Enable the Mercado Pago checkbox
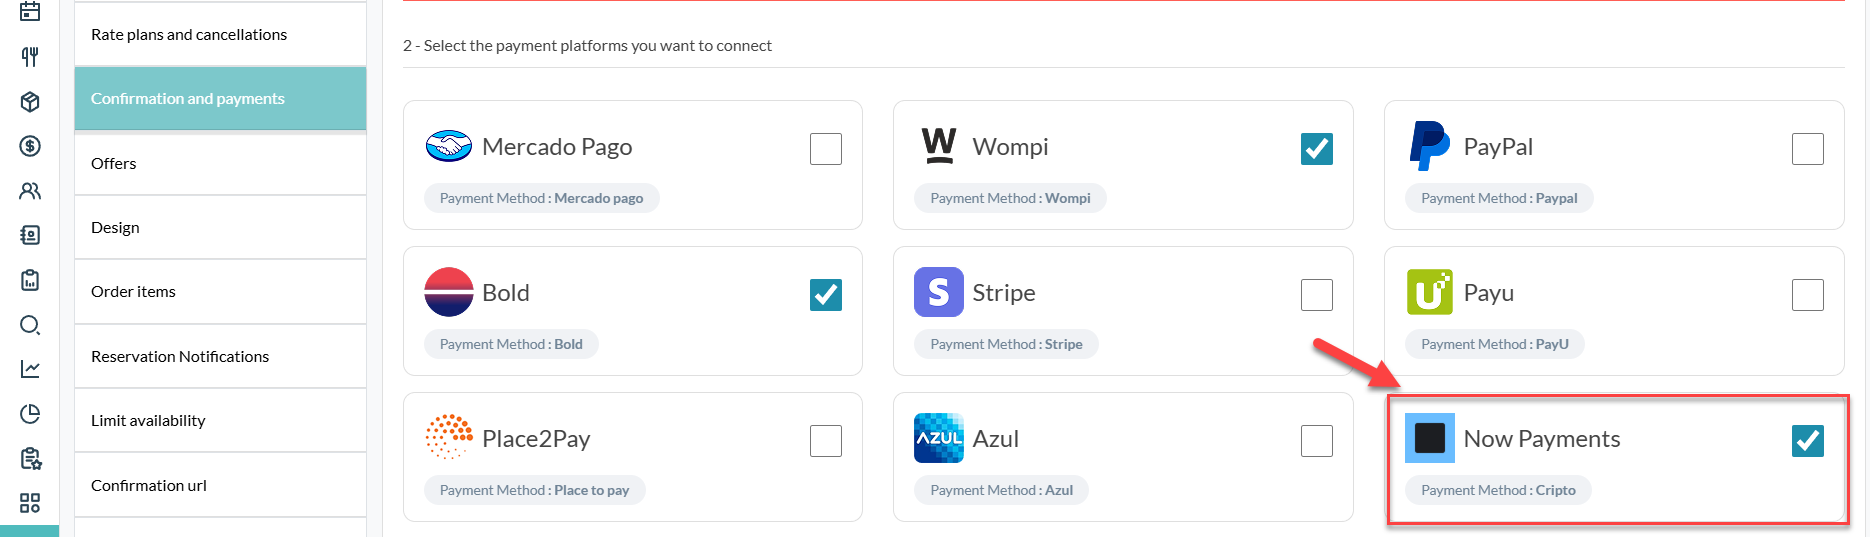 [825, 149]
